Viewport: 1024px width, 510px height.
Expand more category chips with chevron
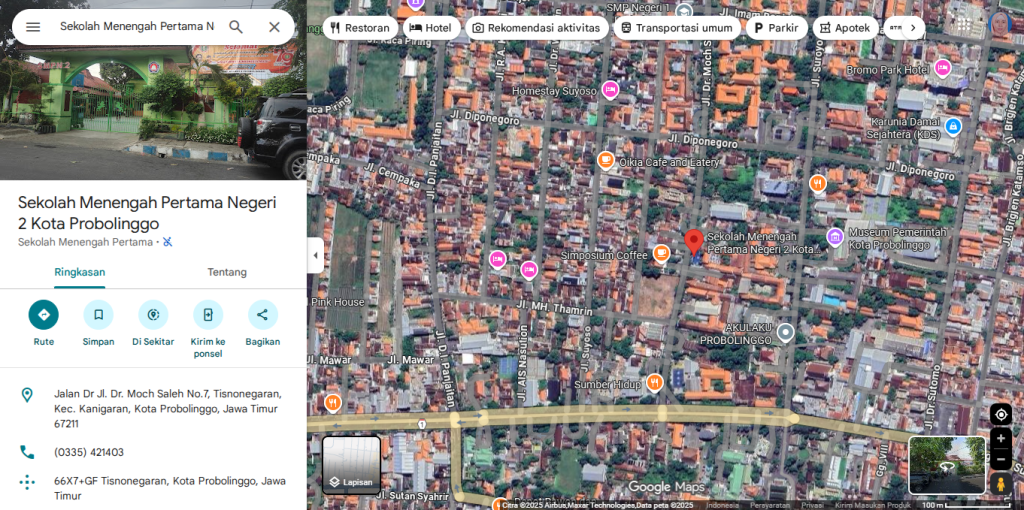coord(913,28)
